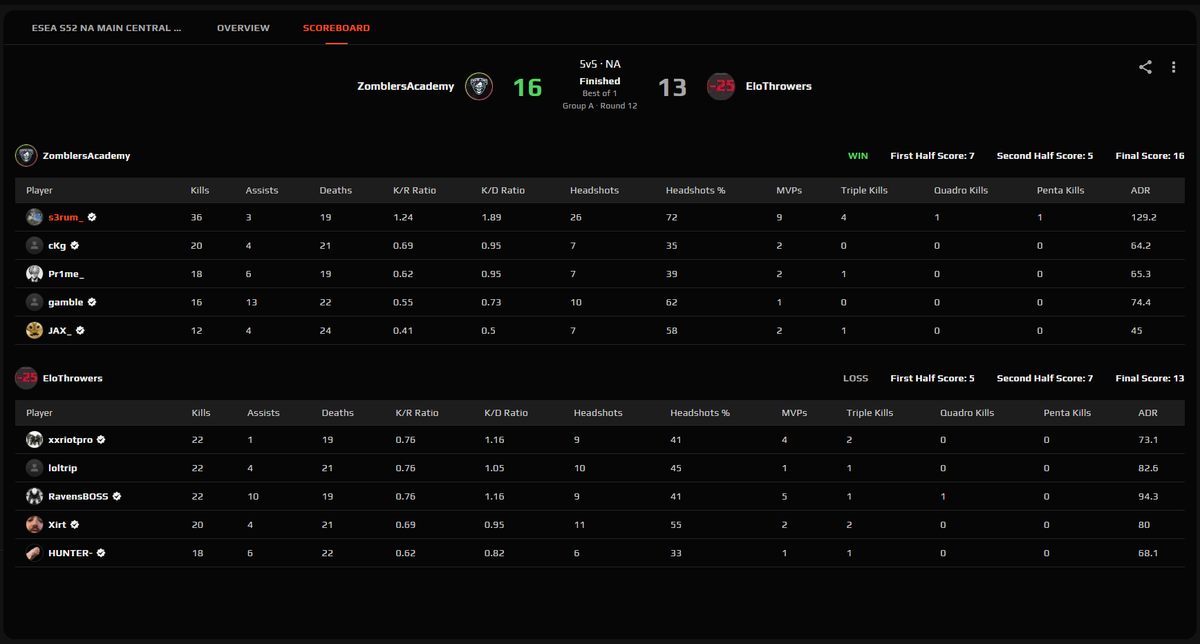Screen dimensions: 1200x644
Task: Click verified badge next to HUNTER-
Action: click(101, 552)
